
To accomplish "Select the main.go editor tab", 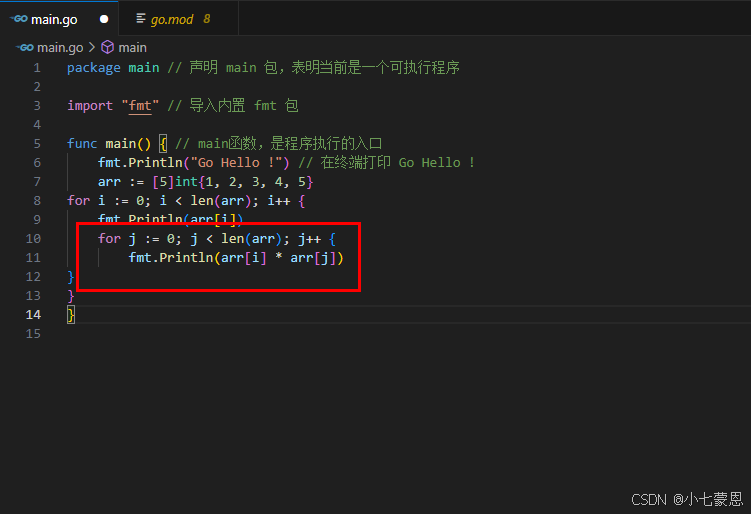I will point(56,19).
